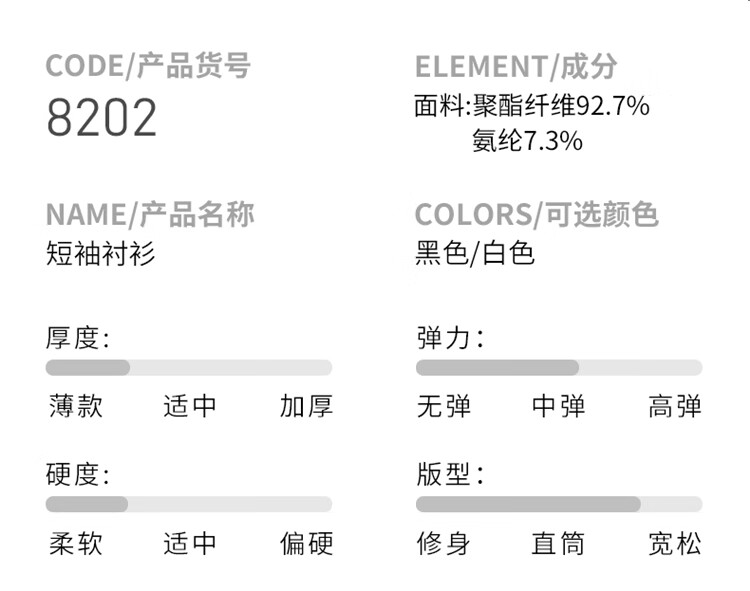This screenshot has width=750, height=591.
Task: Select the 直筒 fit label
Action: 559,544
